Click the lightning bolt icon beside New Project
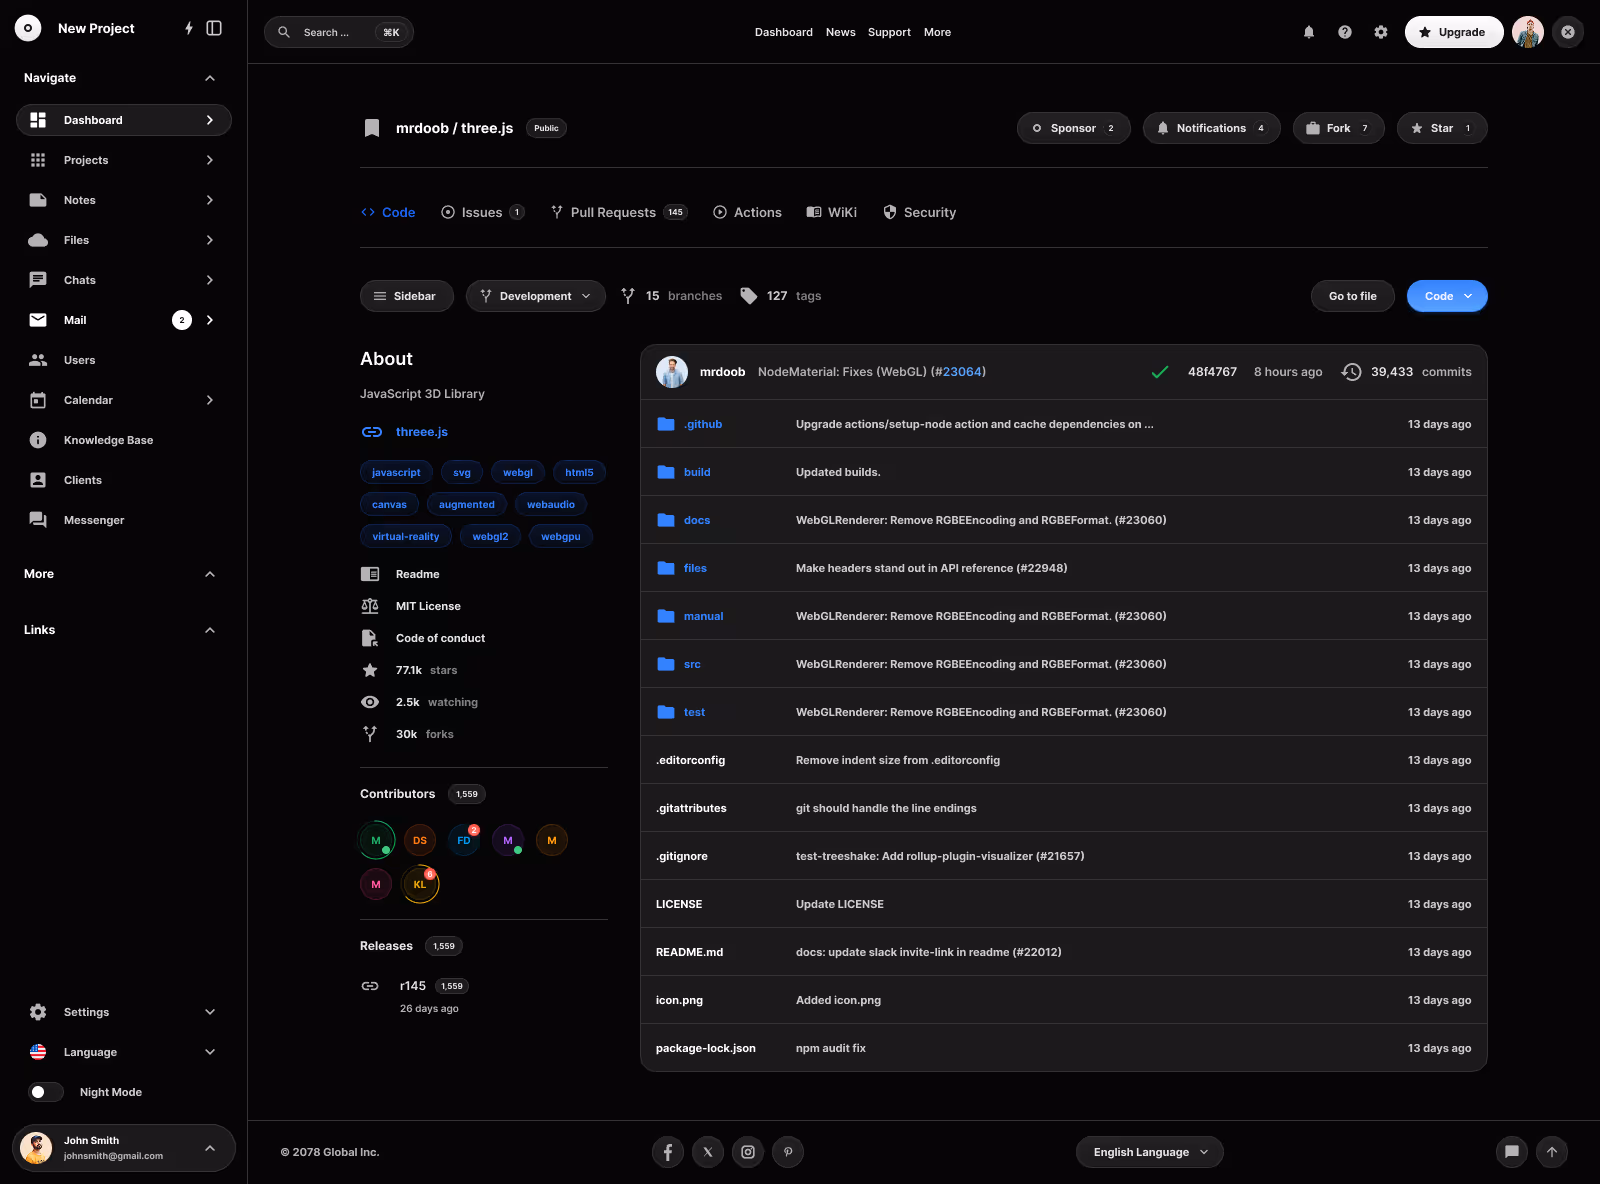 tap(189, 28)
